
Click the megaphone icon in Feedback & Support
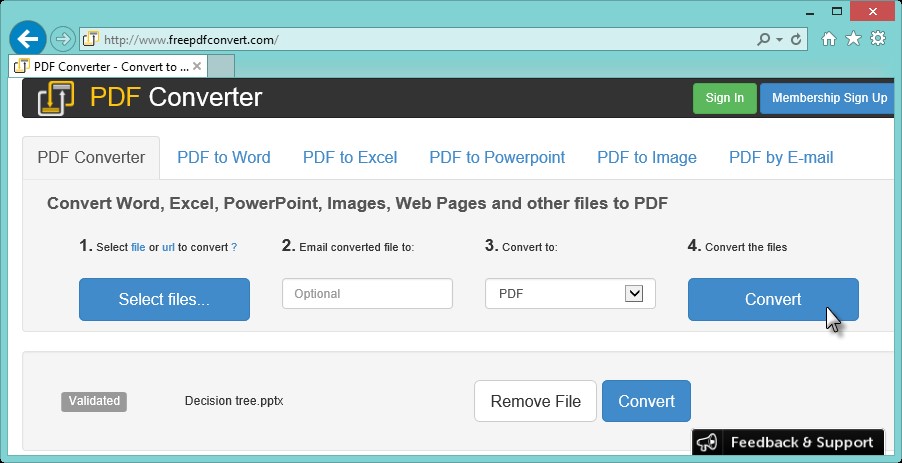point(707,442)
